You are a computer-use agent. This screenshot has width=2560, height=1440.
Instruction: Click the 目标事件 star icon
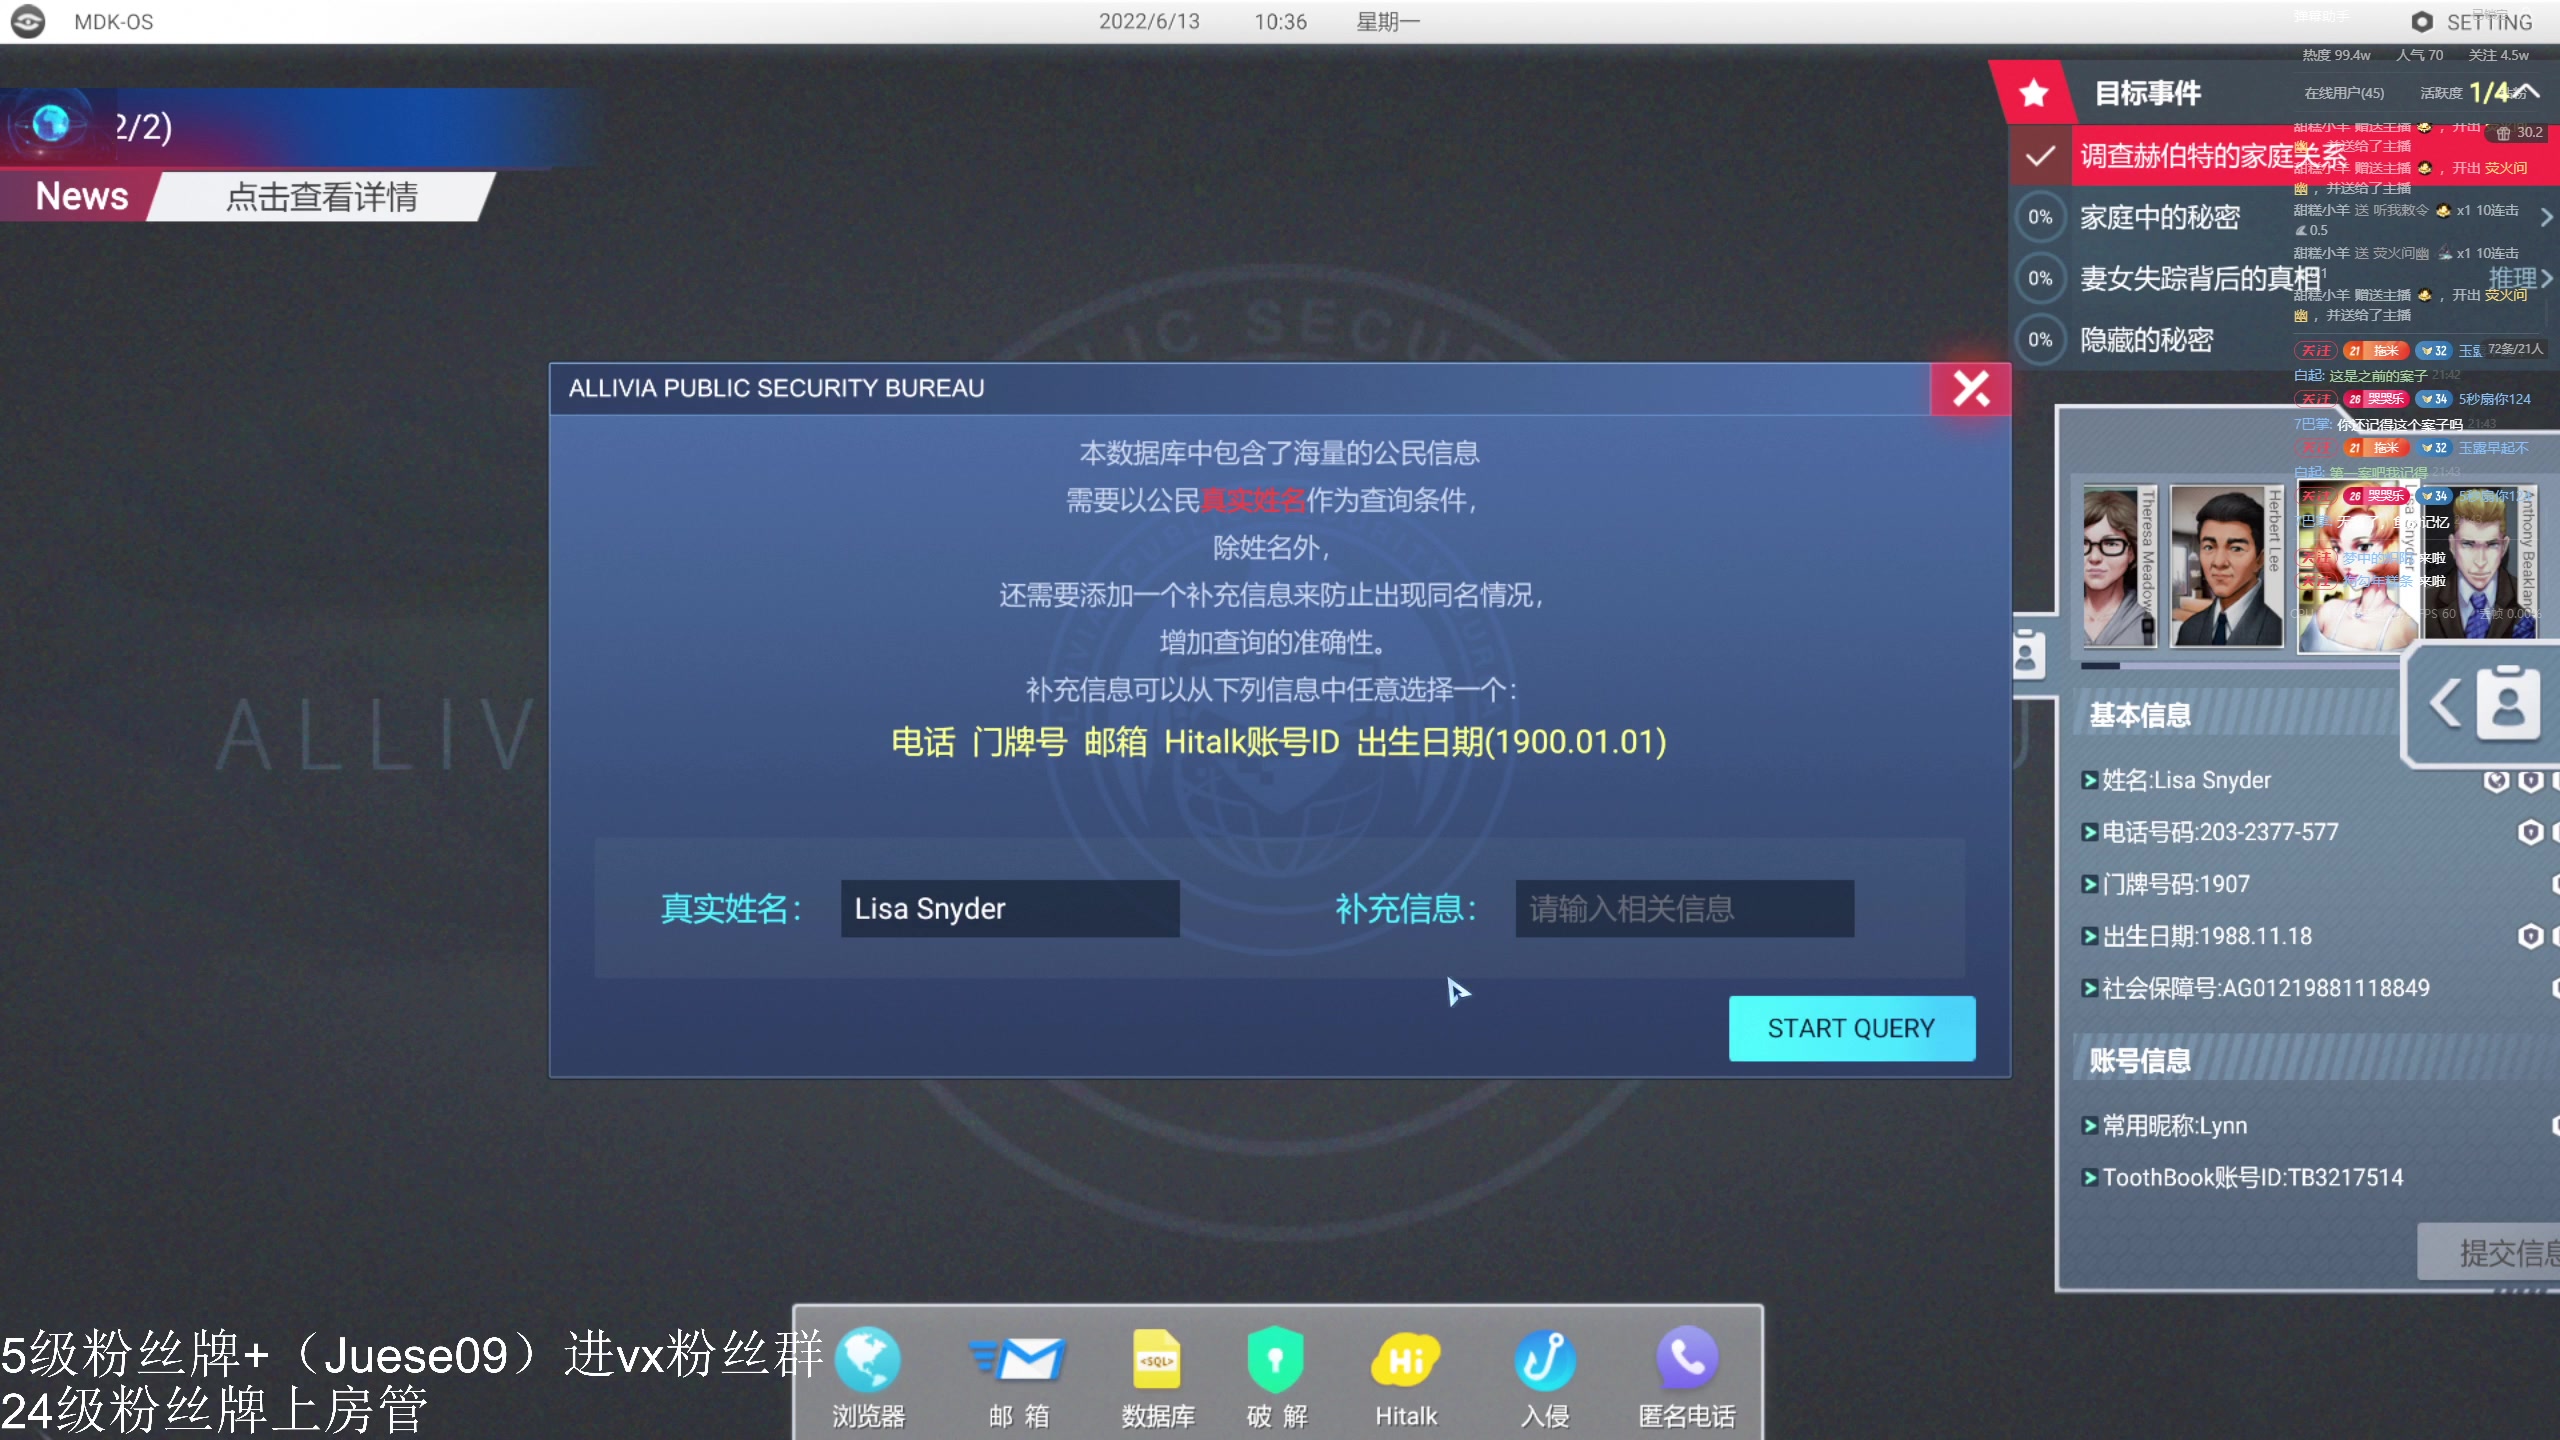2033,93
